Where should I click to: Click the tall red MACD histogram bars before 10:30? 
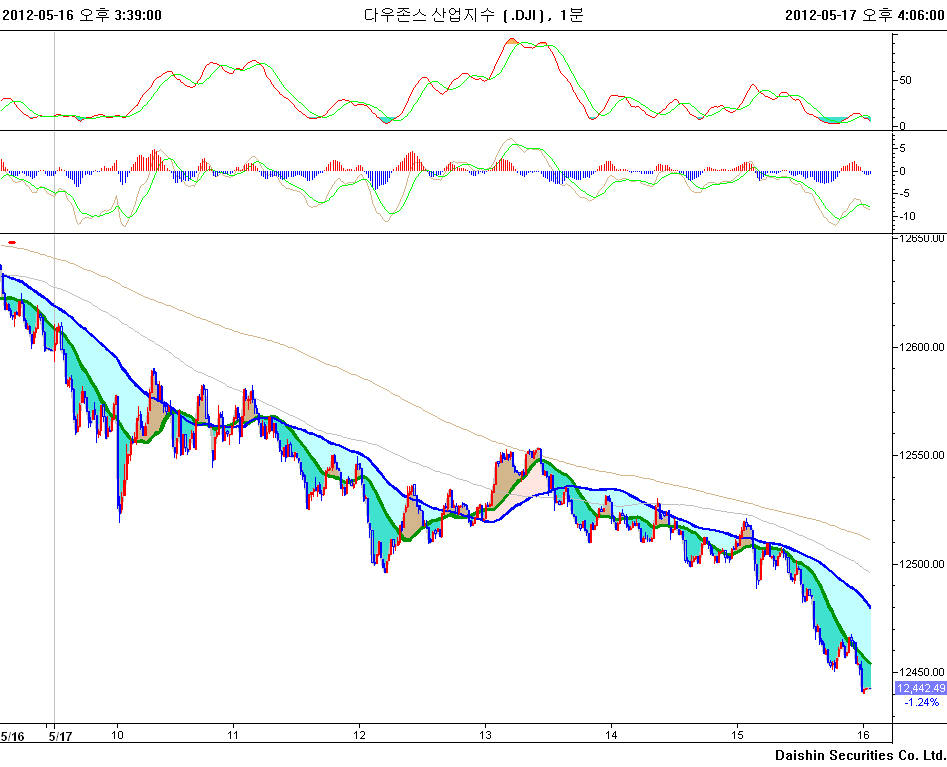[153, 160]
